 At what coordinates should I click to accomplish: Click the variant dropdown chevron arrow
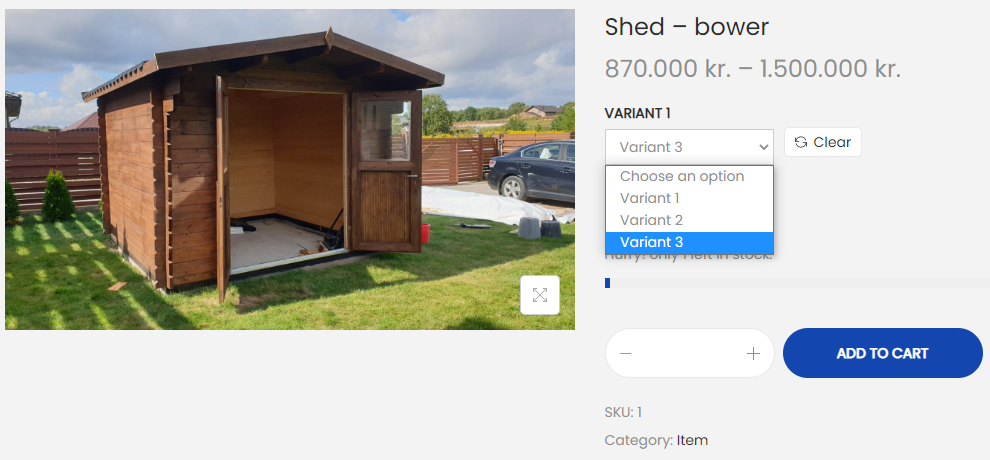click(763, 147)
